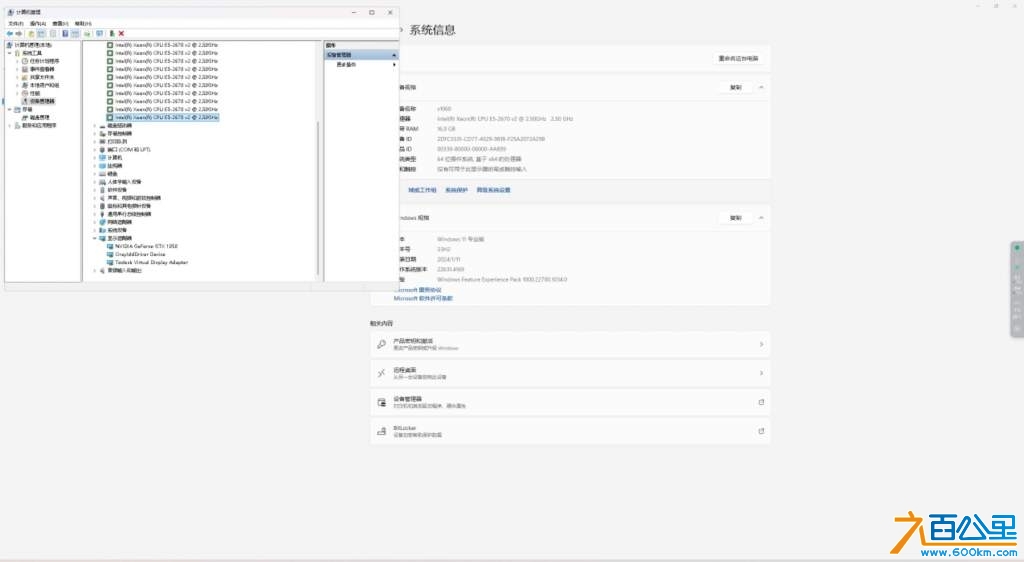The height and width of the screenshot is (562, 1024).
Task: Click the 键盘 category icon in device list
Action: click(x=103, y=174)
